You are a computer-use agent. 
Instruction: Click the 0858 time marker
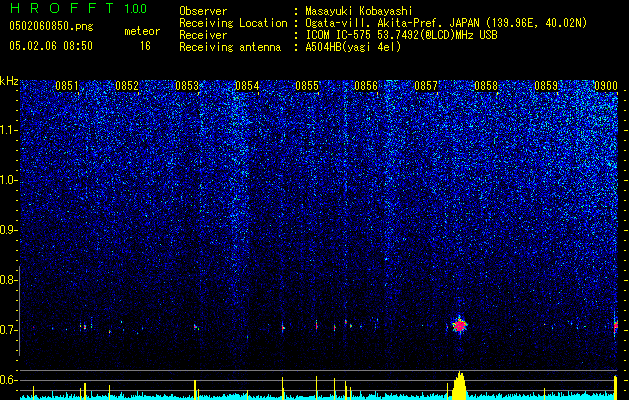(x=486, y=86)
